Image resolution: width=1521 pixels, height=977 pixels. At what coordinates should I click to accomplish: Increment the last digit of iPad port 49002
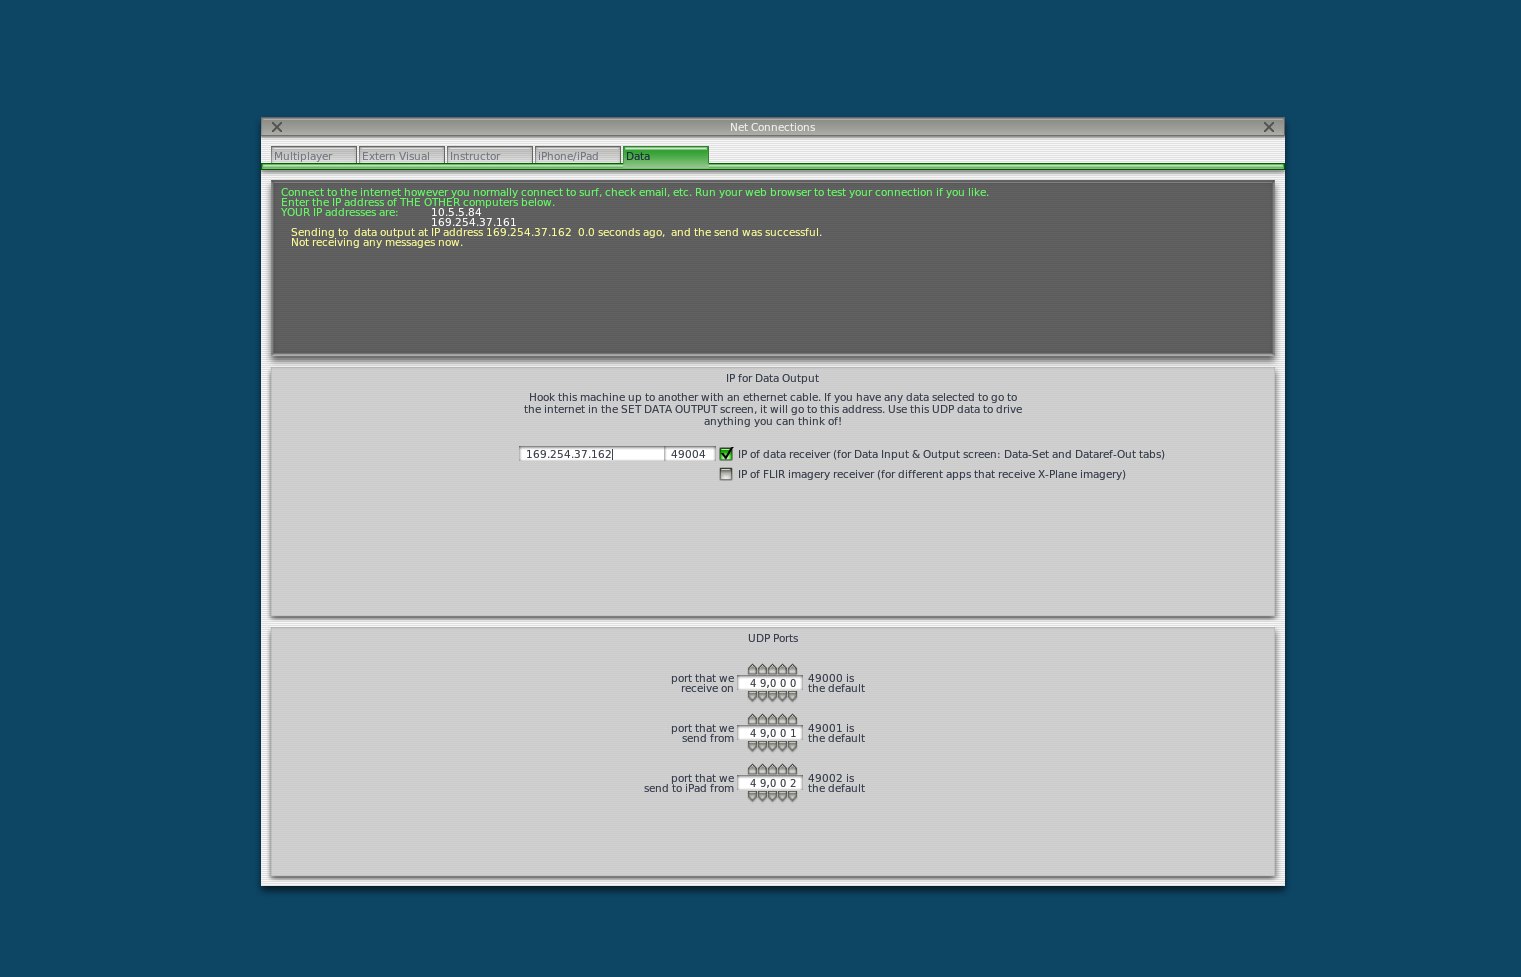coord(791,769)
